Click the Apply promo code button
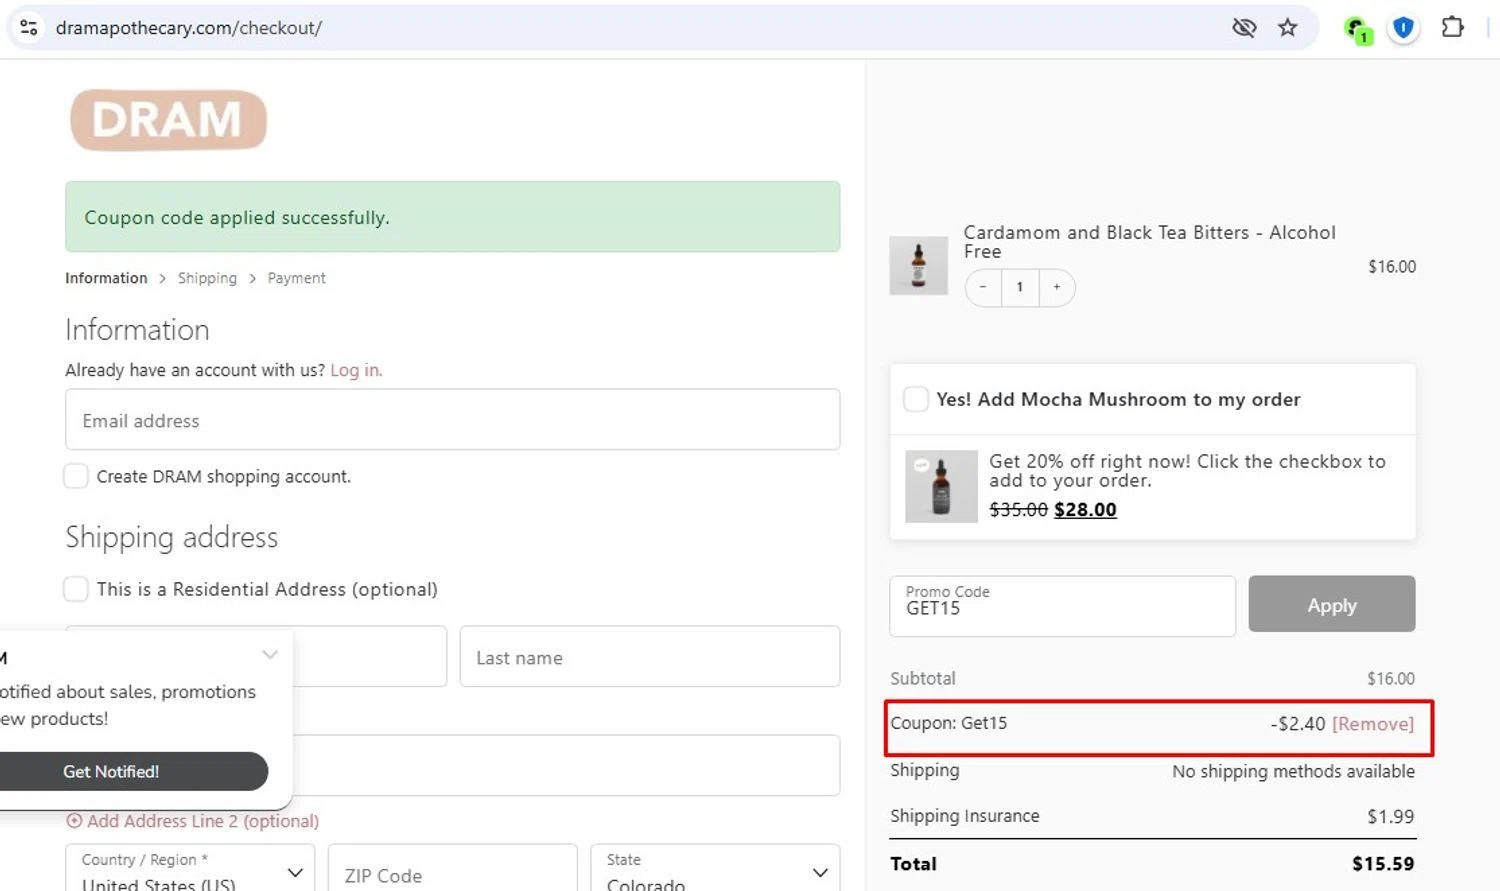This screenshot has width=1500, height=891. coord(1332,604)
